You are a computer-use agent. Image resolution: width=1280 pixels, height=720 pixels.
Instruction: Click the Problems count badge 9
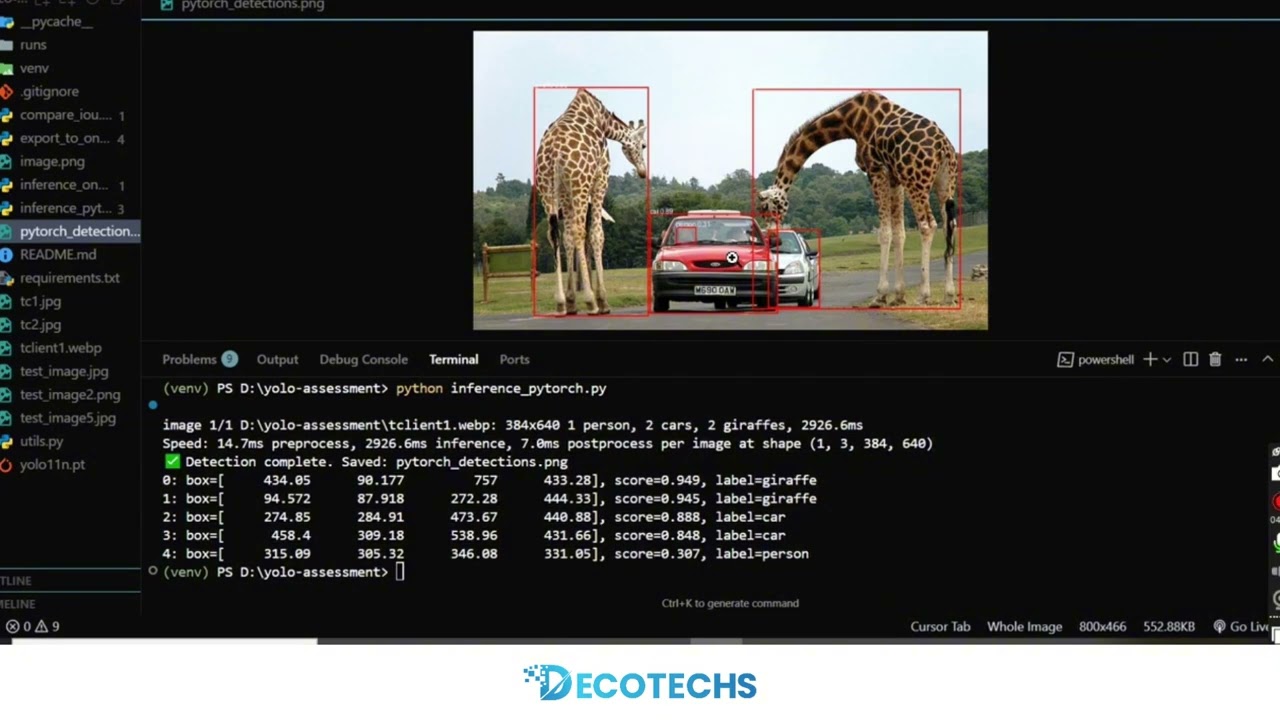coord(229,359)
